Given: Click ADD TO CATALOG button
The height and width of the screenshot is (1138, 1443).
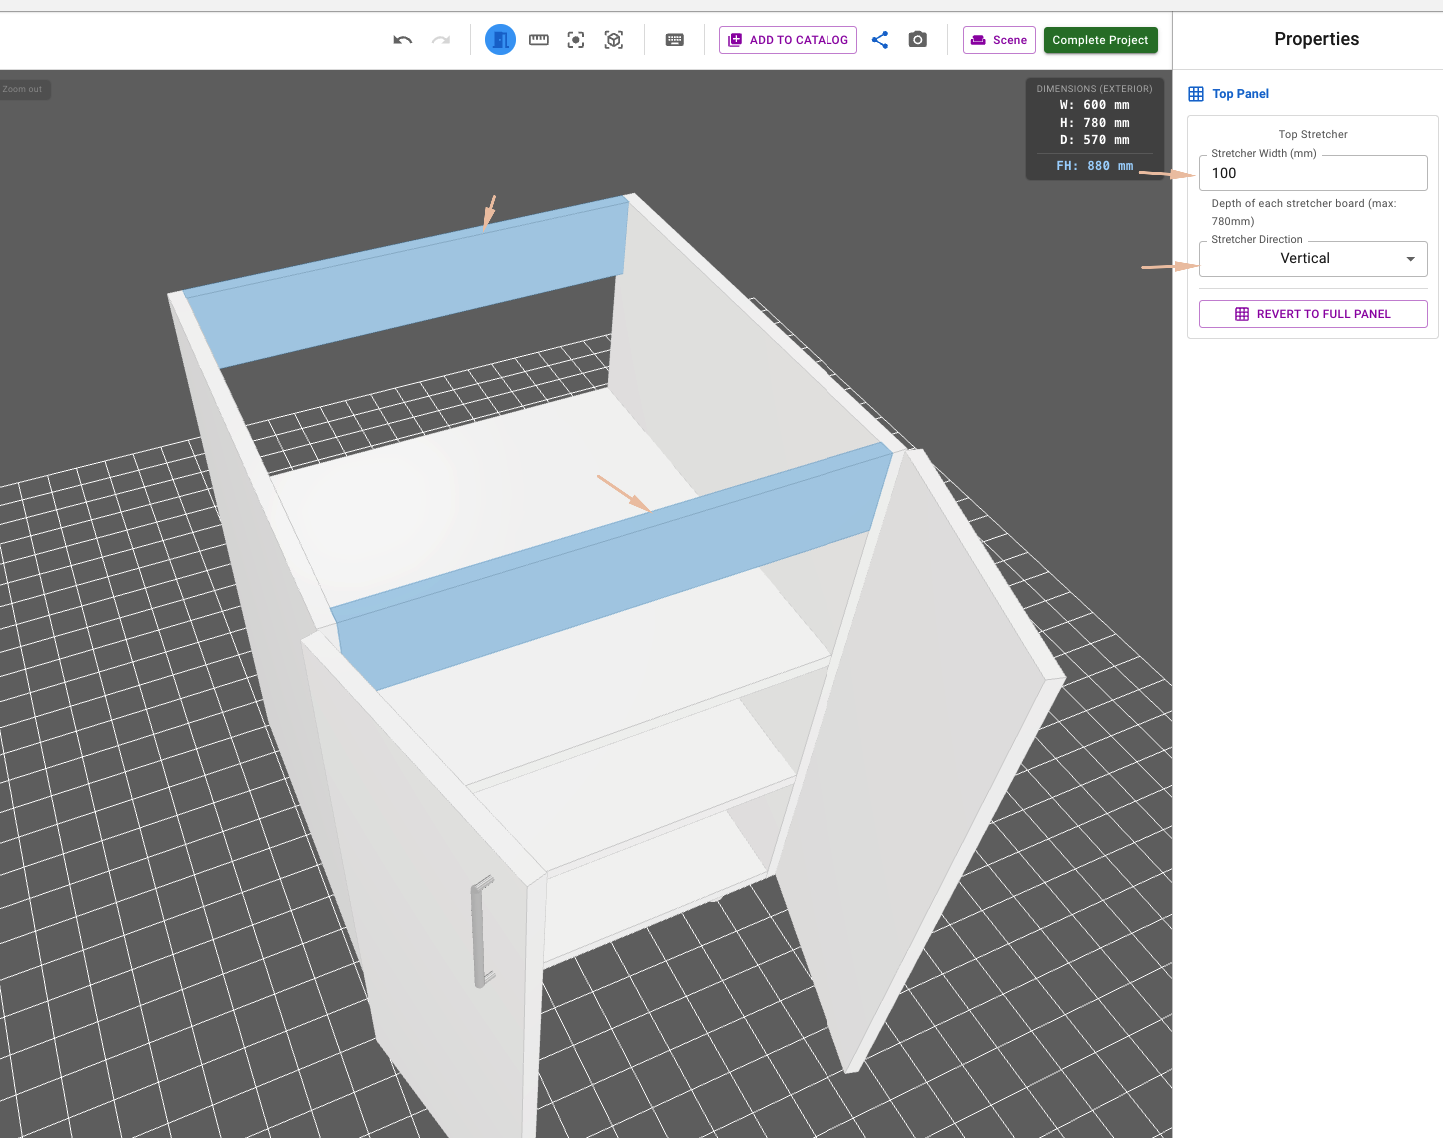Looking at the screenshot, I should (x=788, y=40).
